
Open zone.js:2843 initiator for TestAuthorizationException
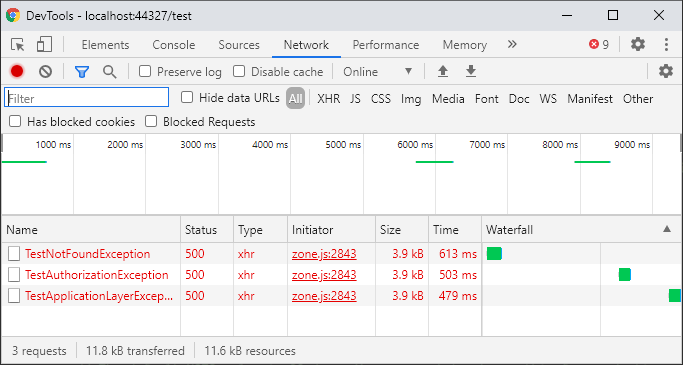pos(324,275)
